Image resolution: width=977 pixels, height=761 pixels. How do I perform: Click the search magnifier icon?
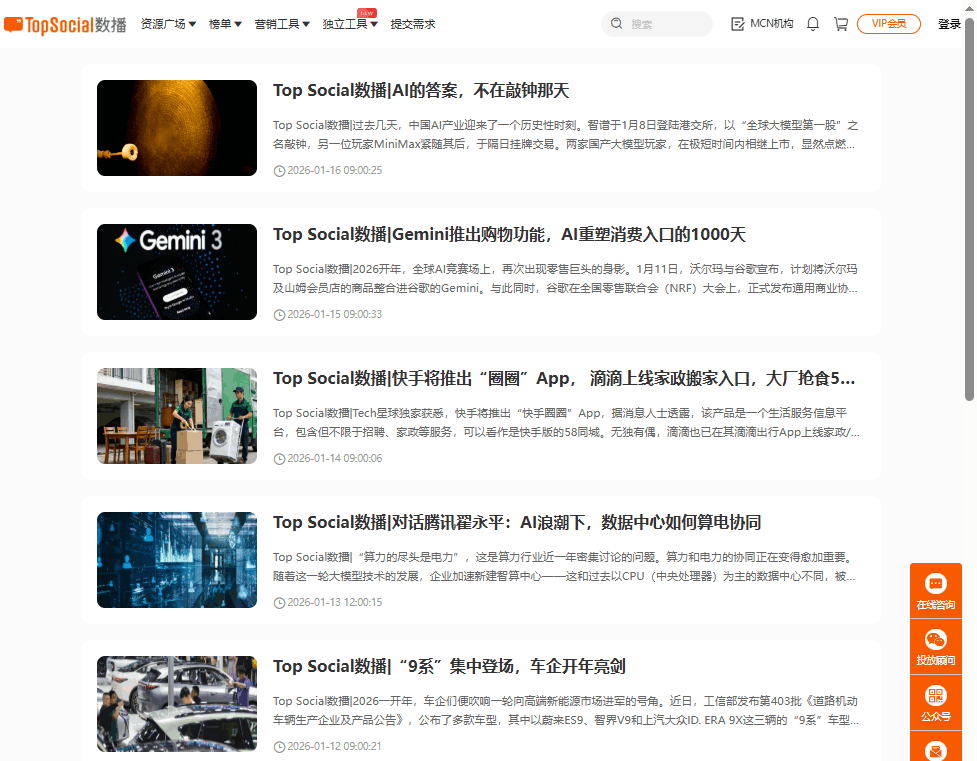coord(616,24)
